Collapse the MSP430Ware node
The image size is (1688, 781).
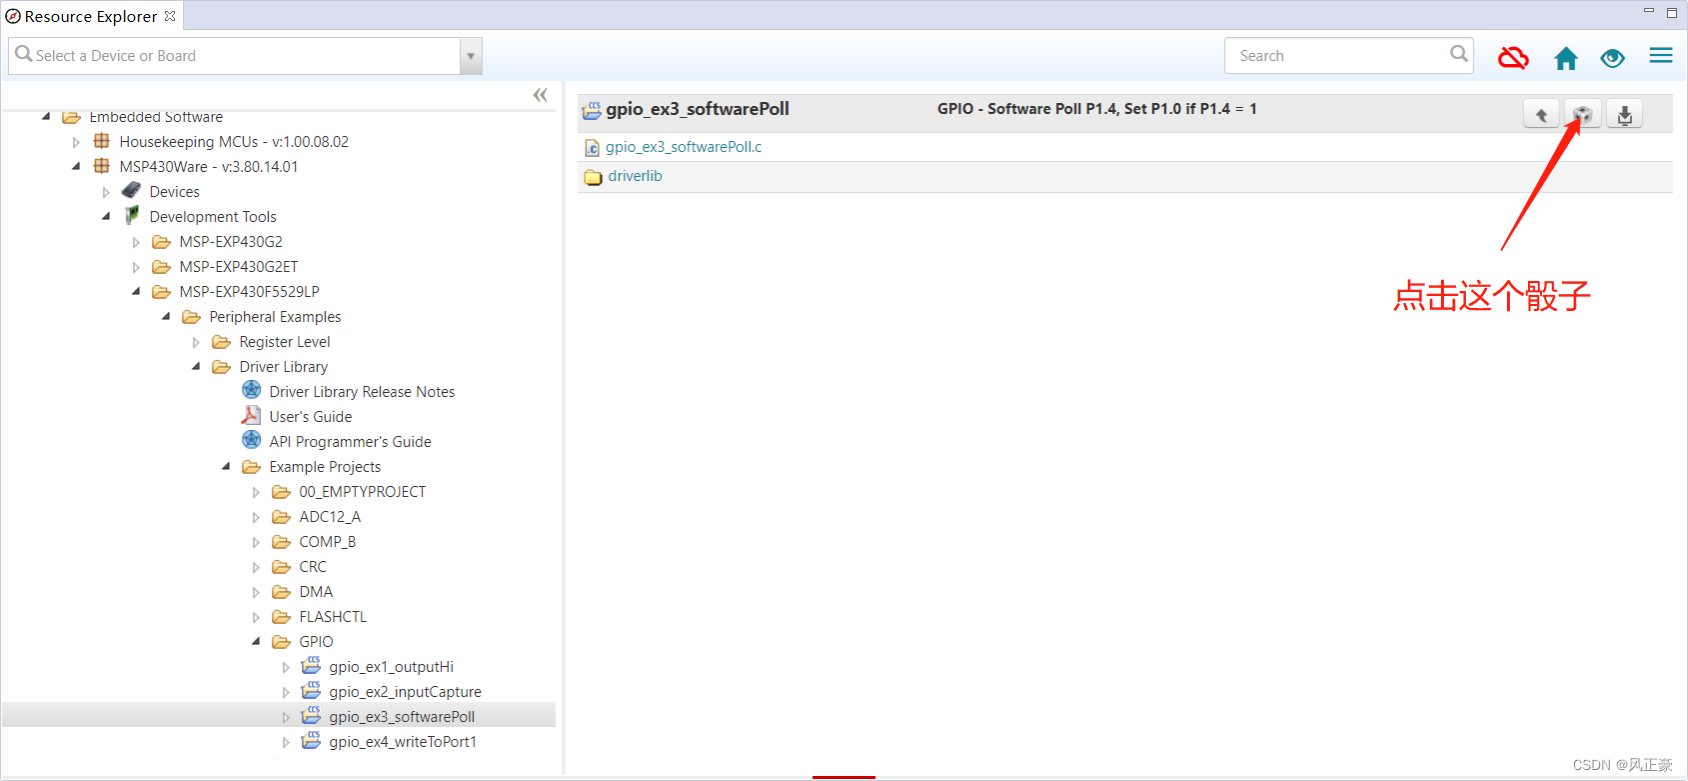click(x=76, y=167)
